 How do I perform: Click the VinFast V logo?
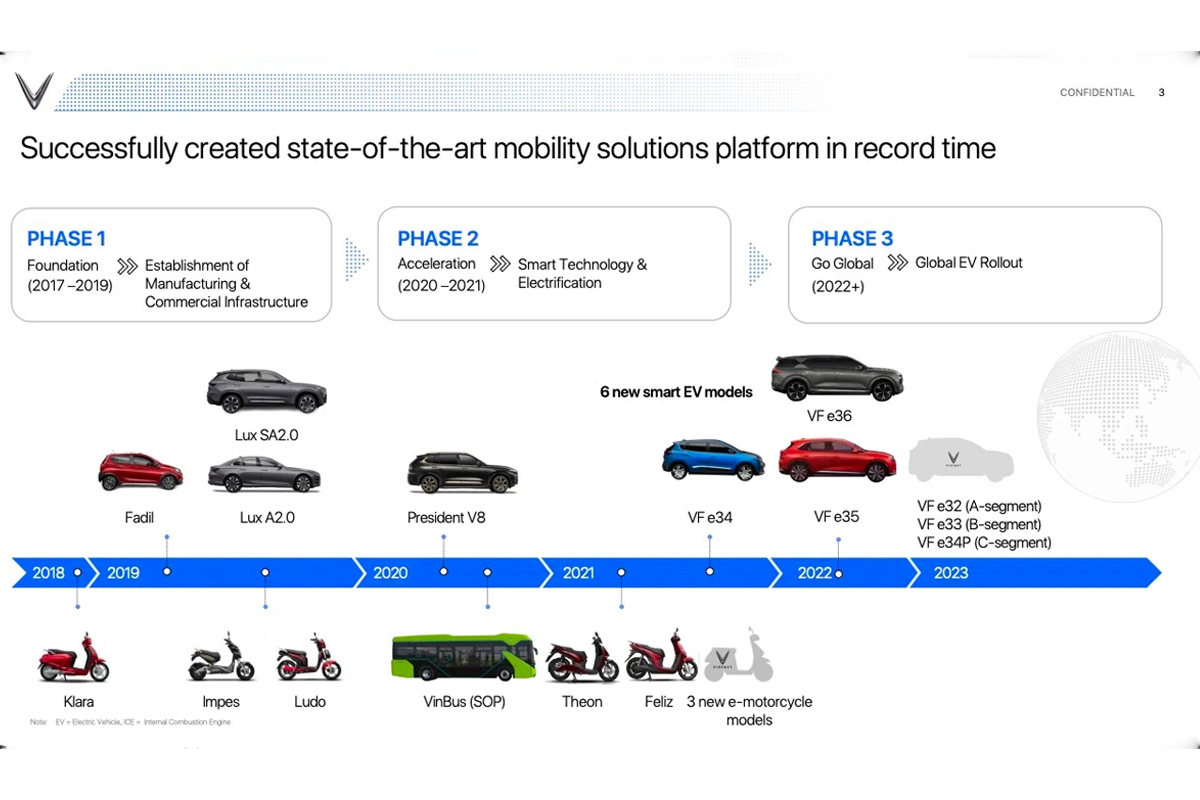(34, 91)
